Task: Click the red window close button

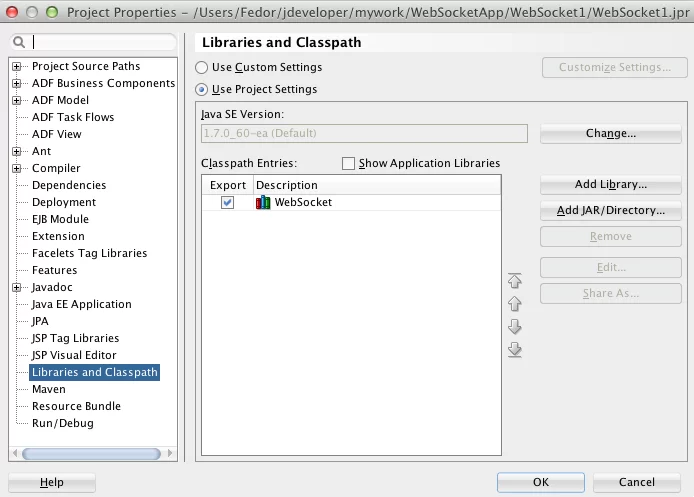Action: 12,12
